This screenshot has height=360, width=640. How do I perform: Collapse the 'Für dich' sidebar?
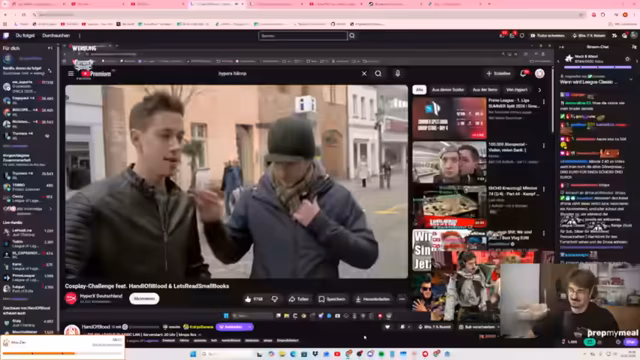click(x=50, y=48)
